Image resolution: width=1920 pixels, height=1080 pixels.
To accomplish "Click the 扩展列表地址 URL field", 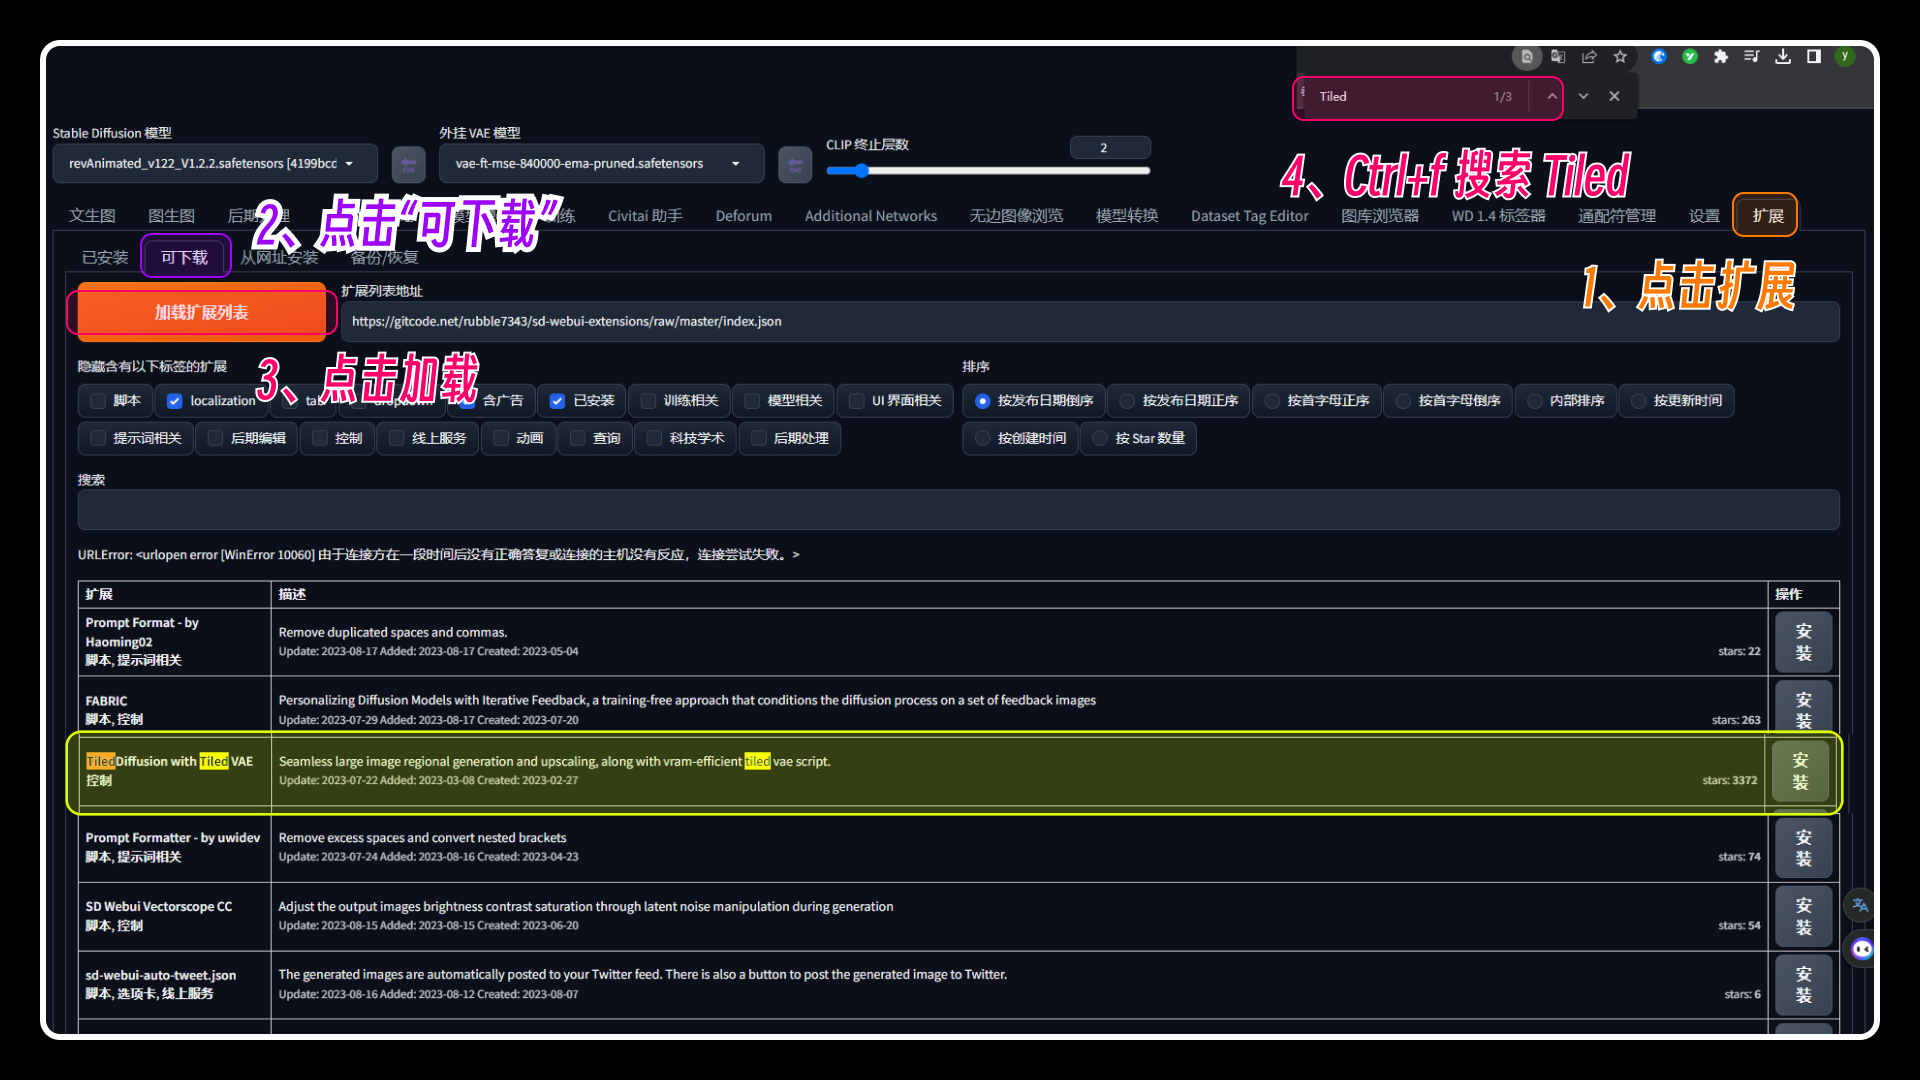I will [x=1090, y=322].
